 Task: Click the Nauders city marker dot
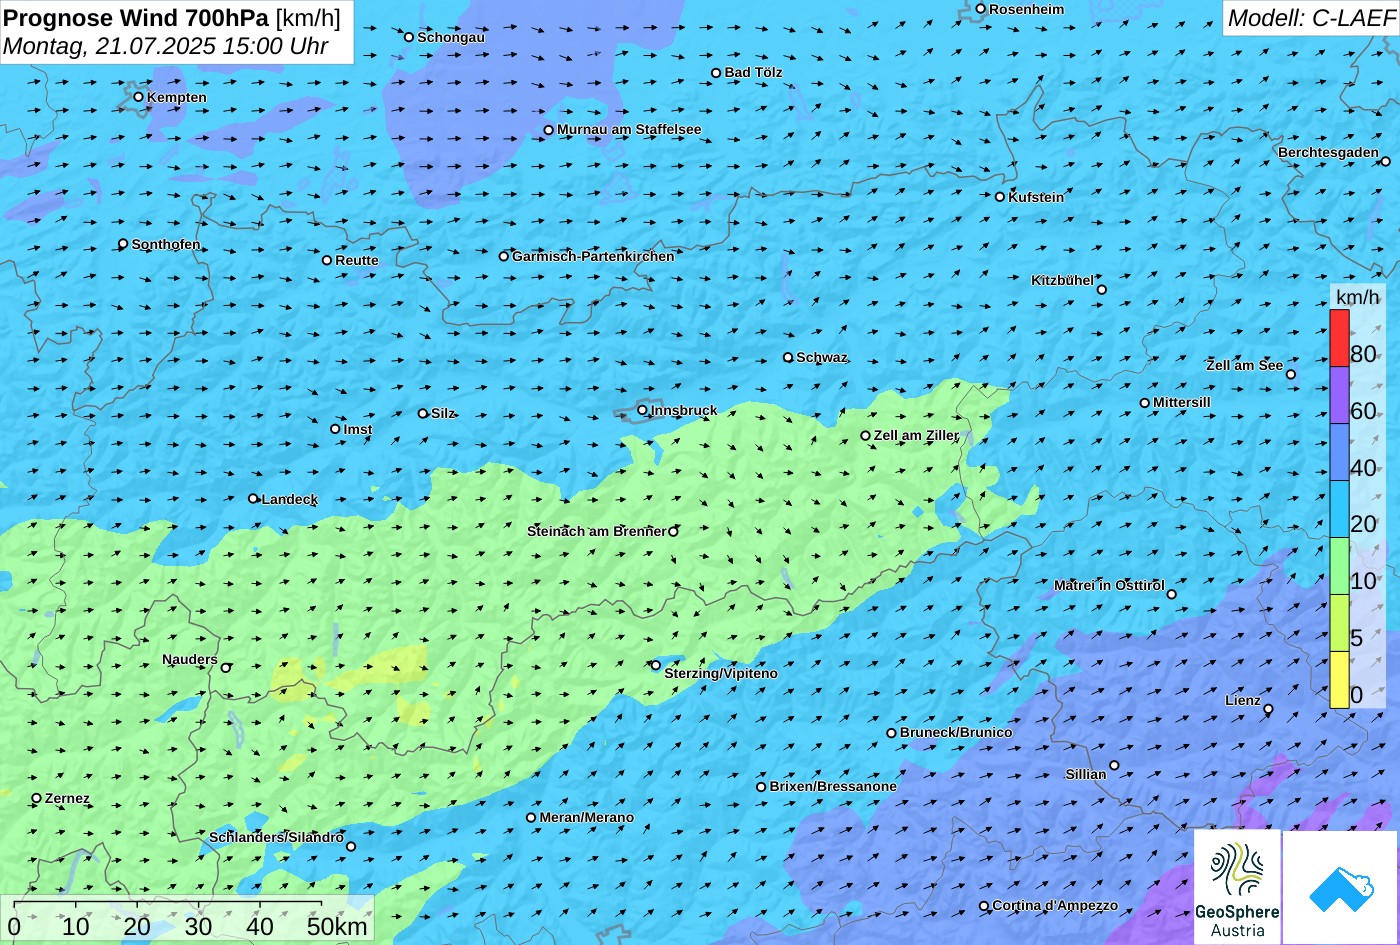[x=226, y=668]
